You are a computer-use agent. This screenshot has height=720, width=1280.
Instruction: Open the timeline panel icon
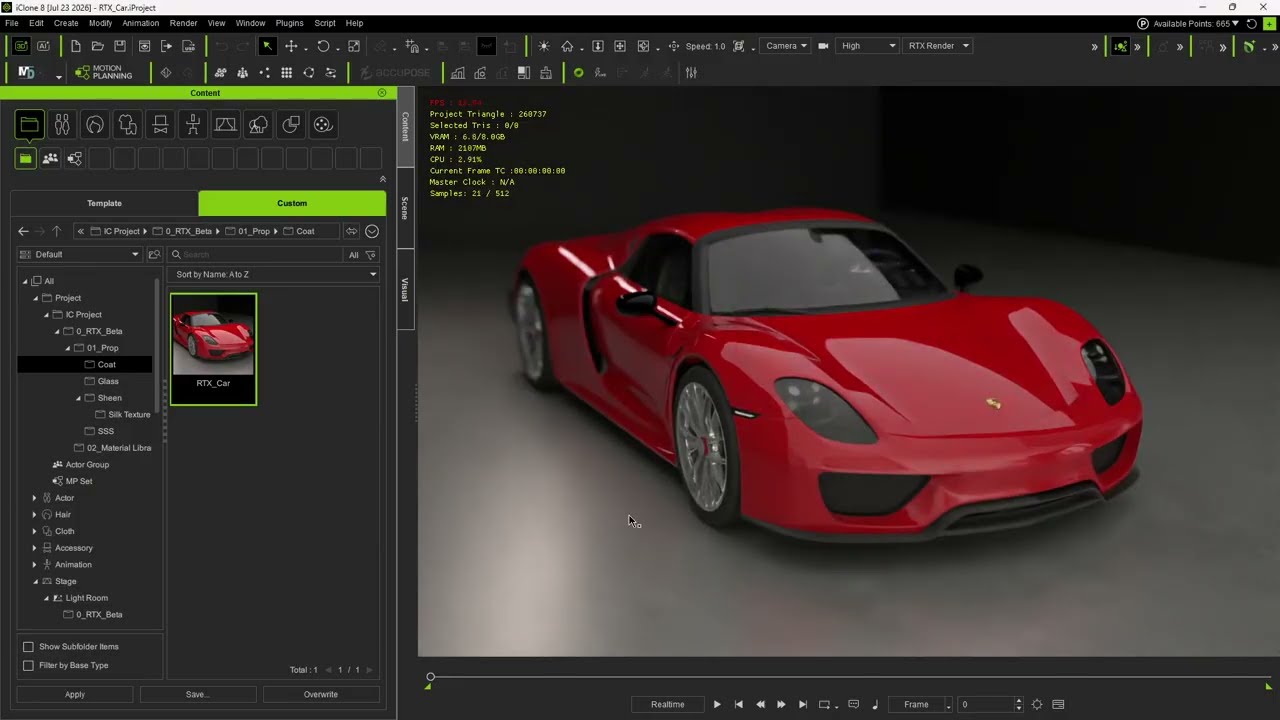(1058, 704)
